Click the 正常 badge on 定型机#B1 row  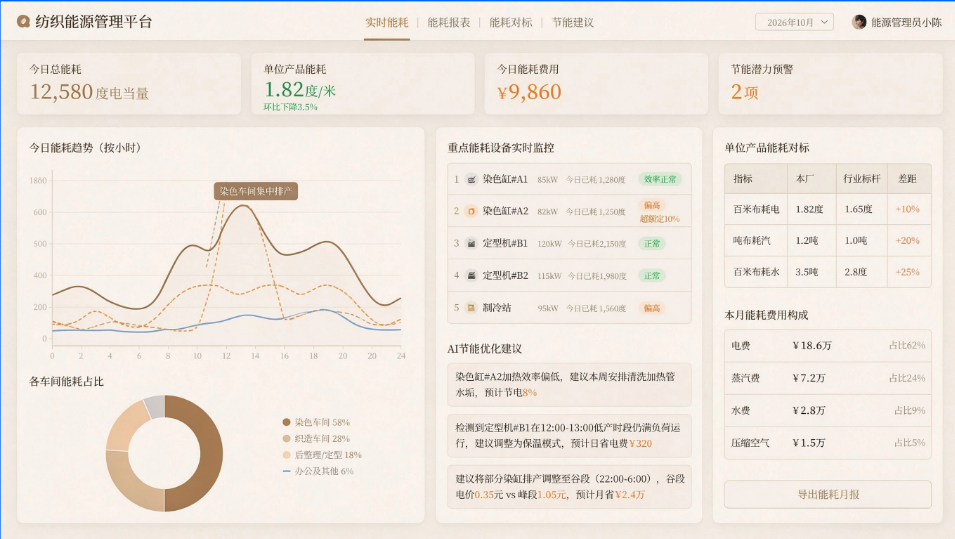[x=652, y=244]
